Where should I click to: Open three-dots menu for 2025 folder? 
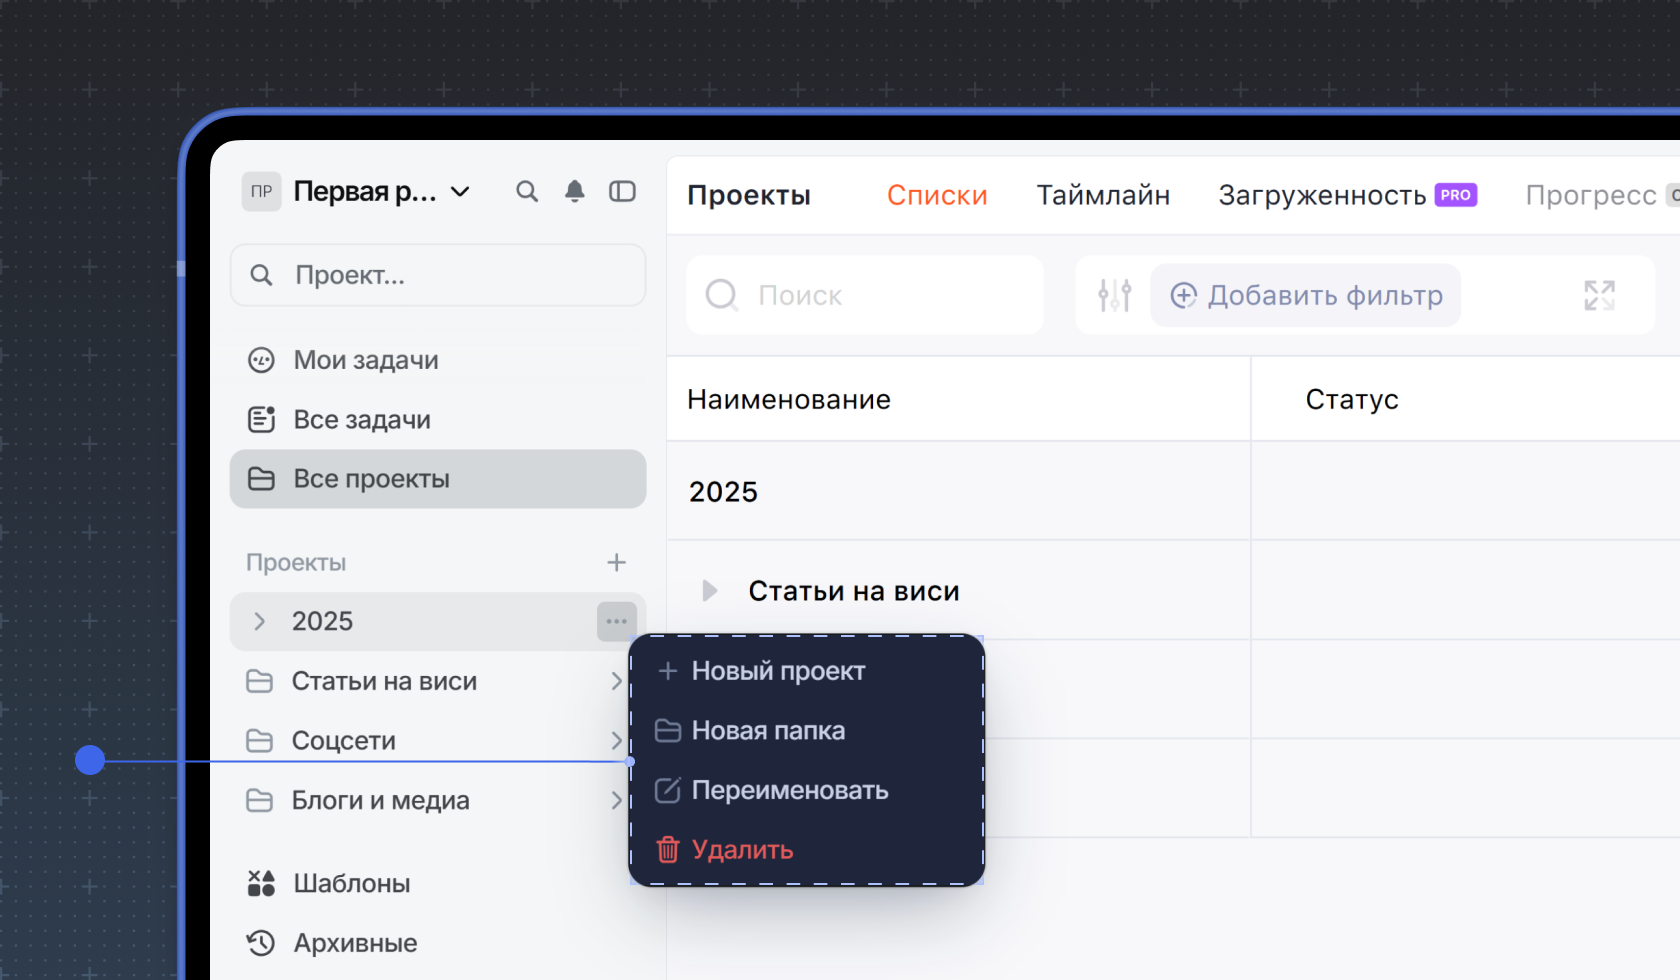point(616,621)
